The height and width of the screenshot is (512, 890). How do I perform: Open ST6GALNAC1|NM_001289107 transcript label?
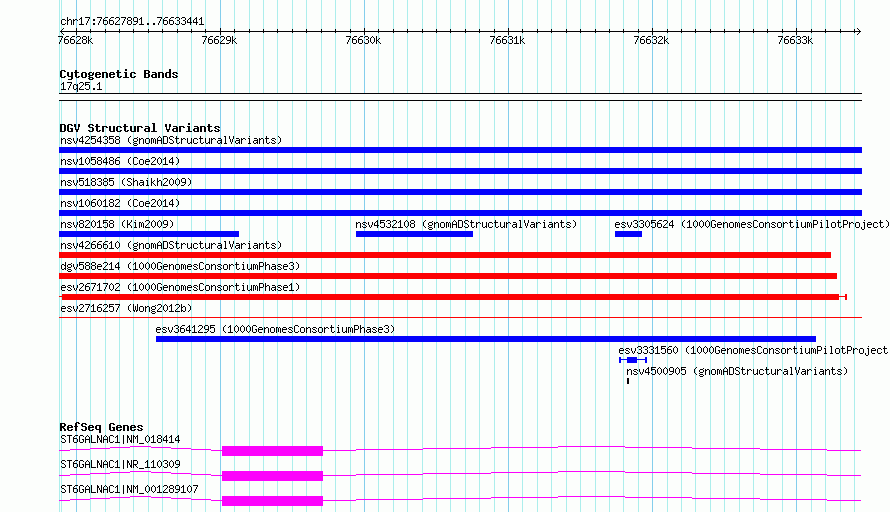[129, 489]
